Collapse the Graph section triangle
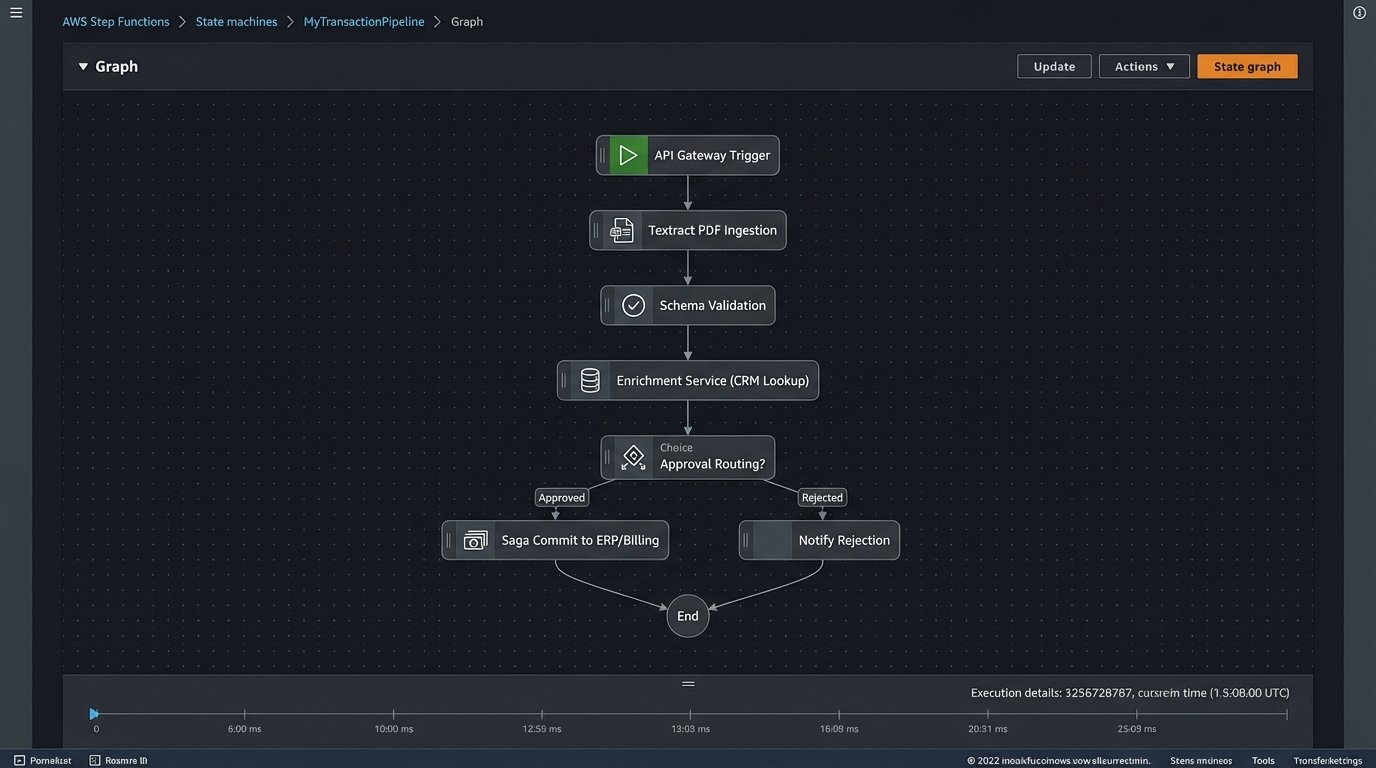Viewport: 1376px width, 768px height. tap(83, 67)
